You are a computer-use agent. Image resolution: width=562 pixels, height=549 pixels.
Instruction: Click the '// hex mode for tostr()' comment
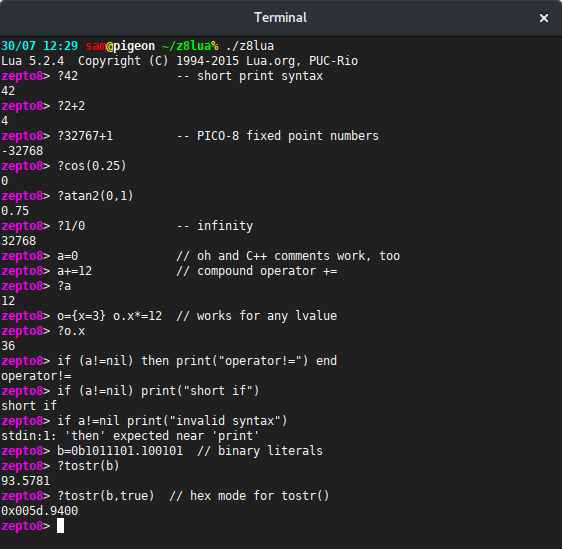249,496
